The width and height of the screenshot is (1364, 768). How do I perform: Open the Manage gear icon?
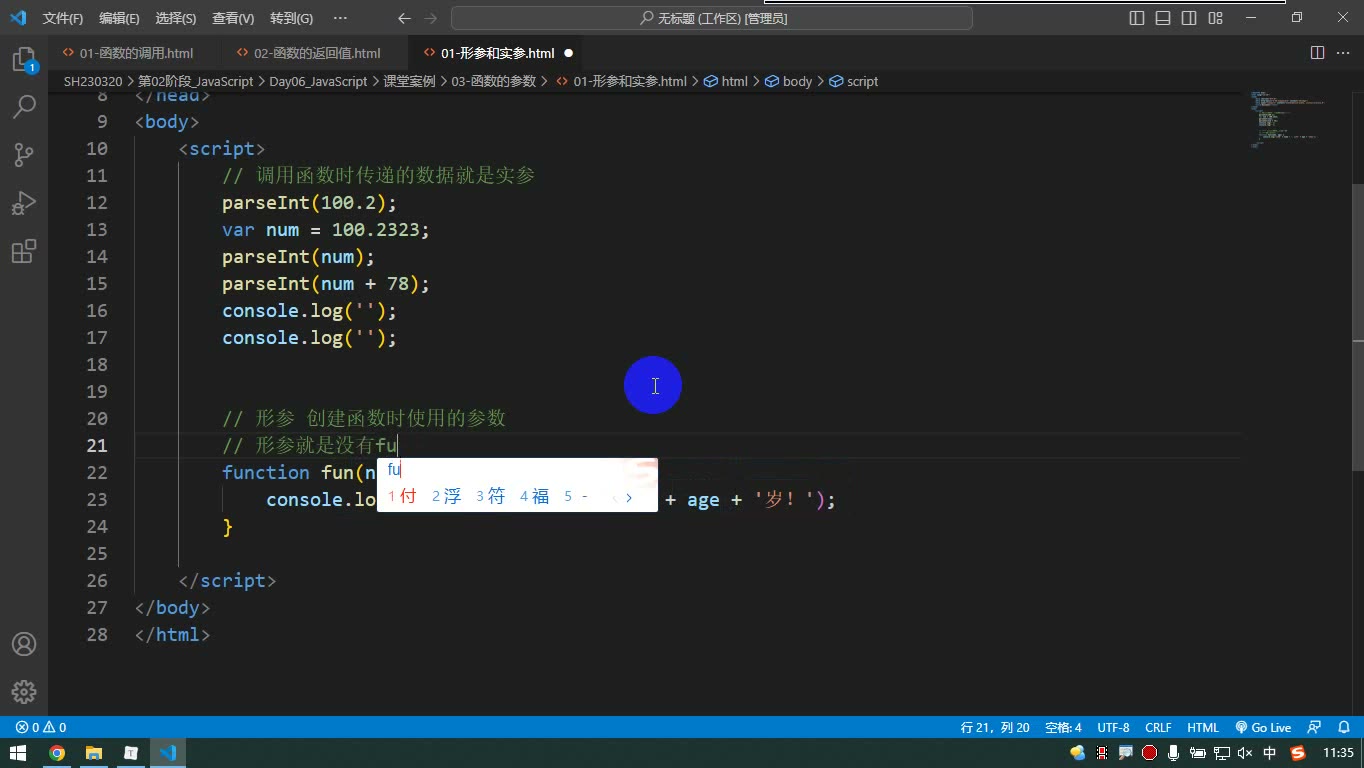pos(24,692)
